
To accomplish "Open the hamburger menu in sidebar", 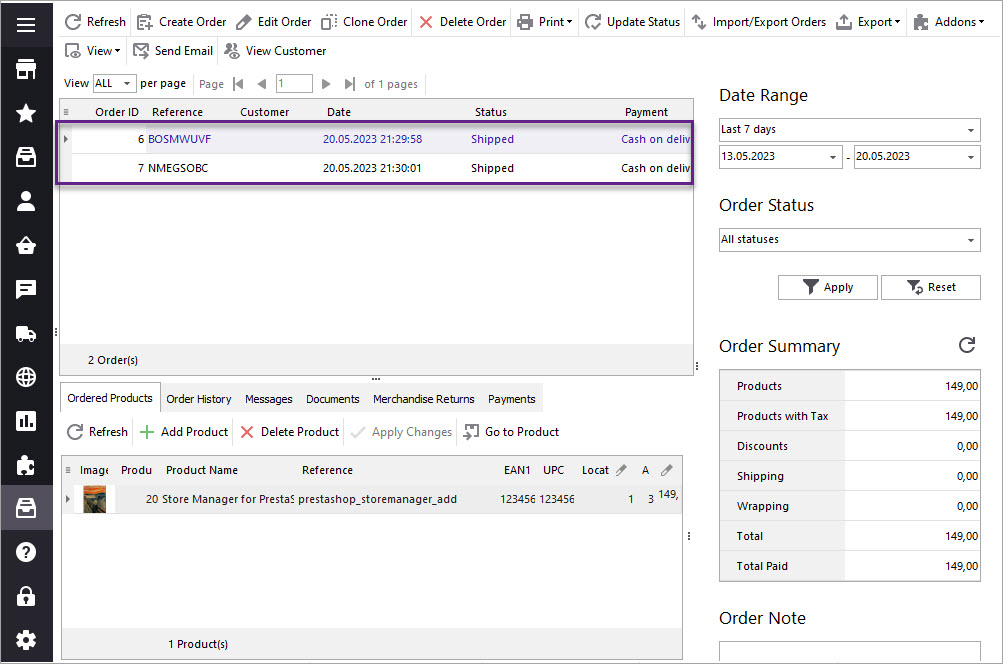I will [x=26, y=24].
